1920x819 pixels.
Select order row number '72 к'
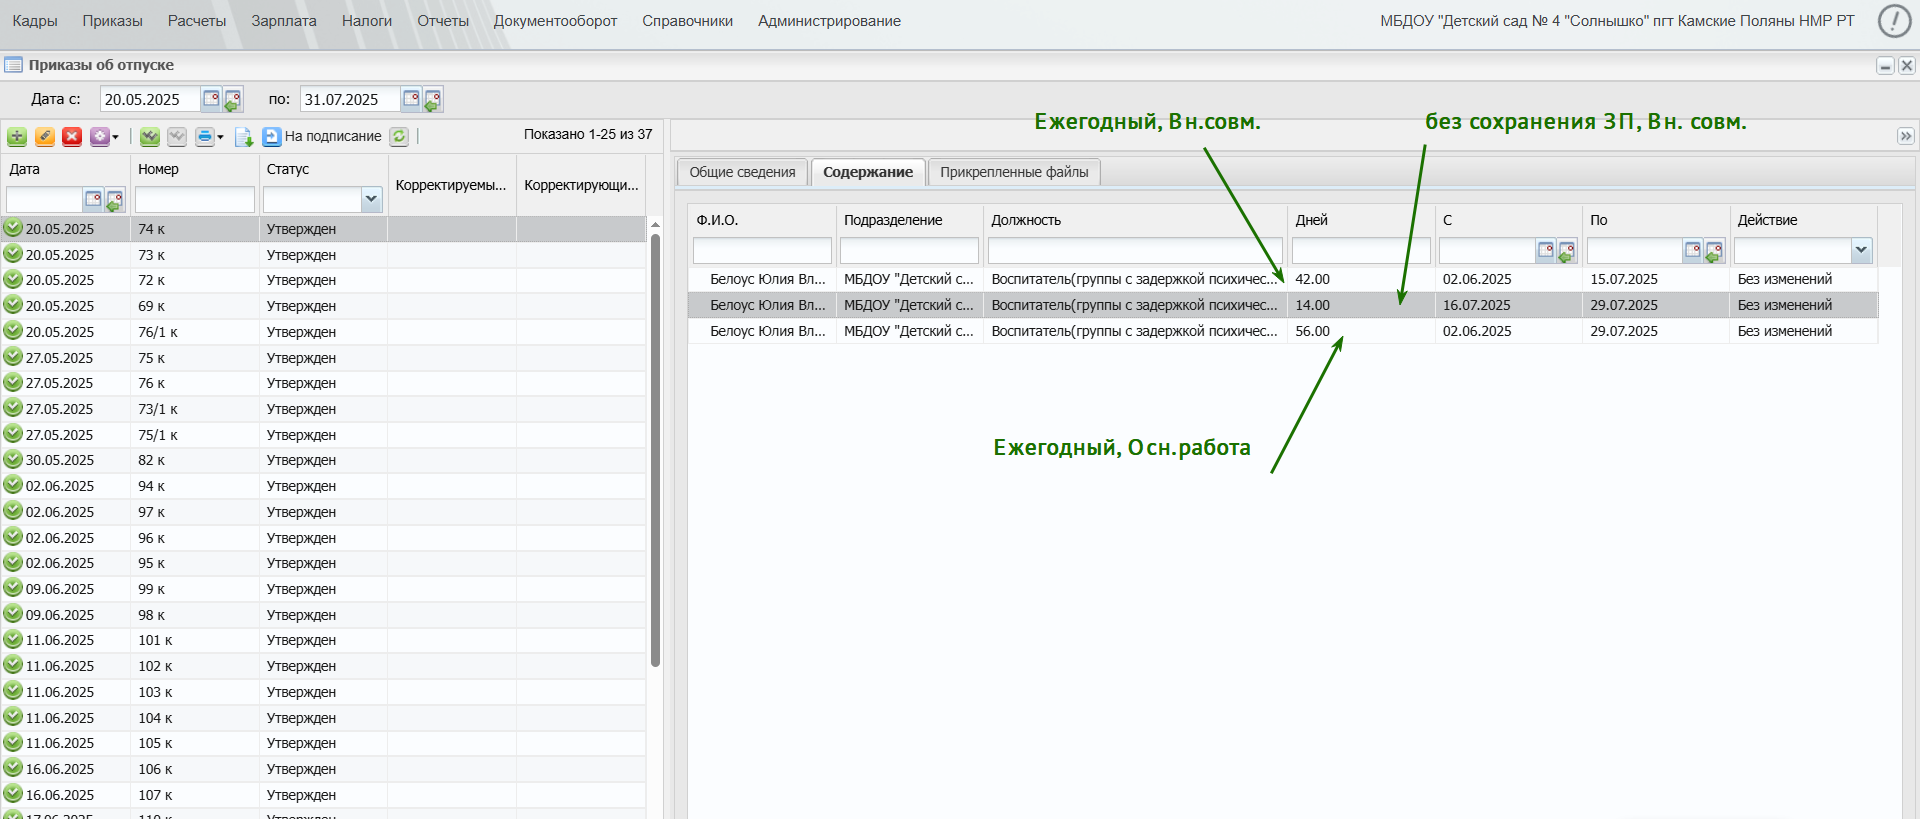[x=324, y=280]
